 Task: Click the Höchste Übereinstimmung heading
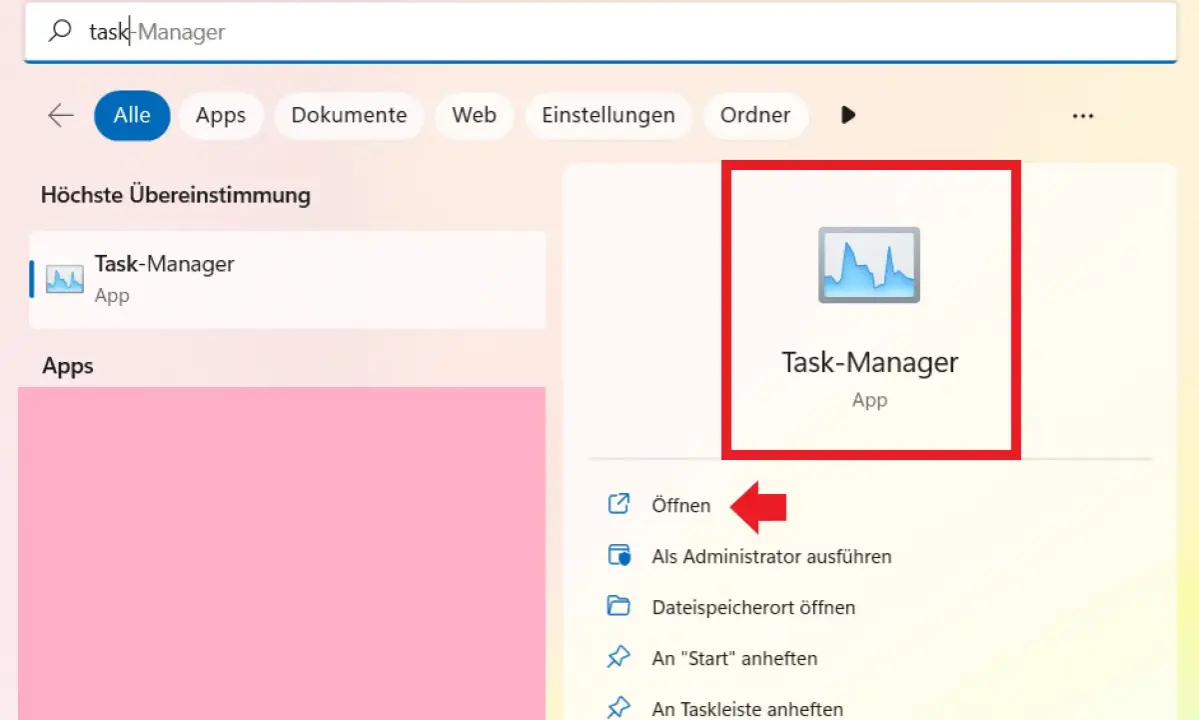176,196
